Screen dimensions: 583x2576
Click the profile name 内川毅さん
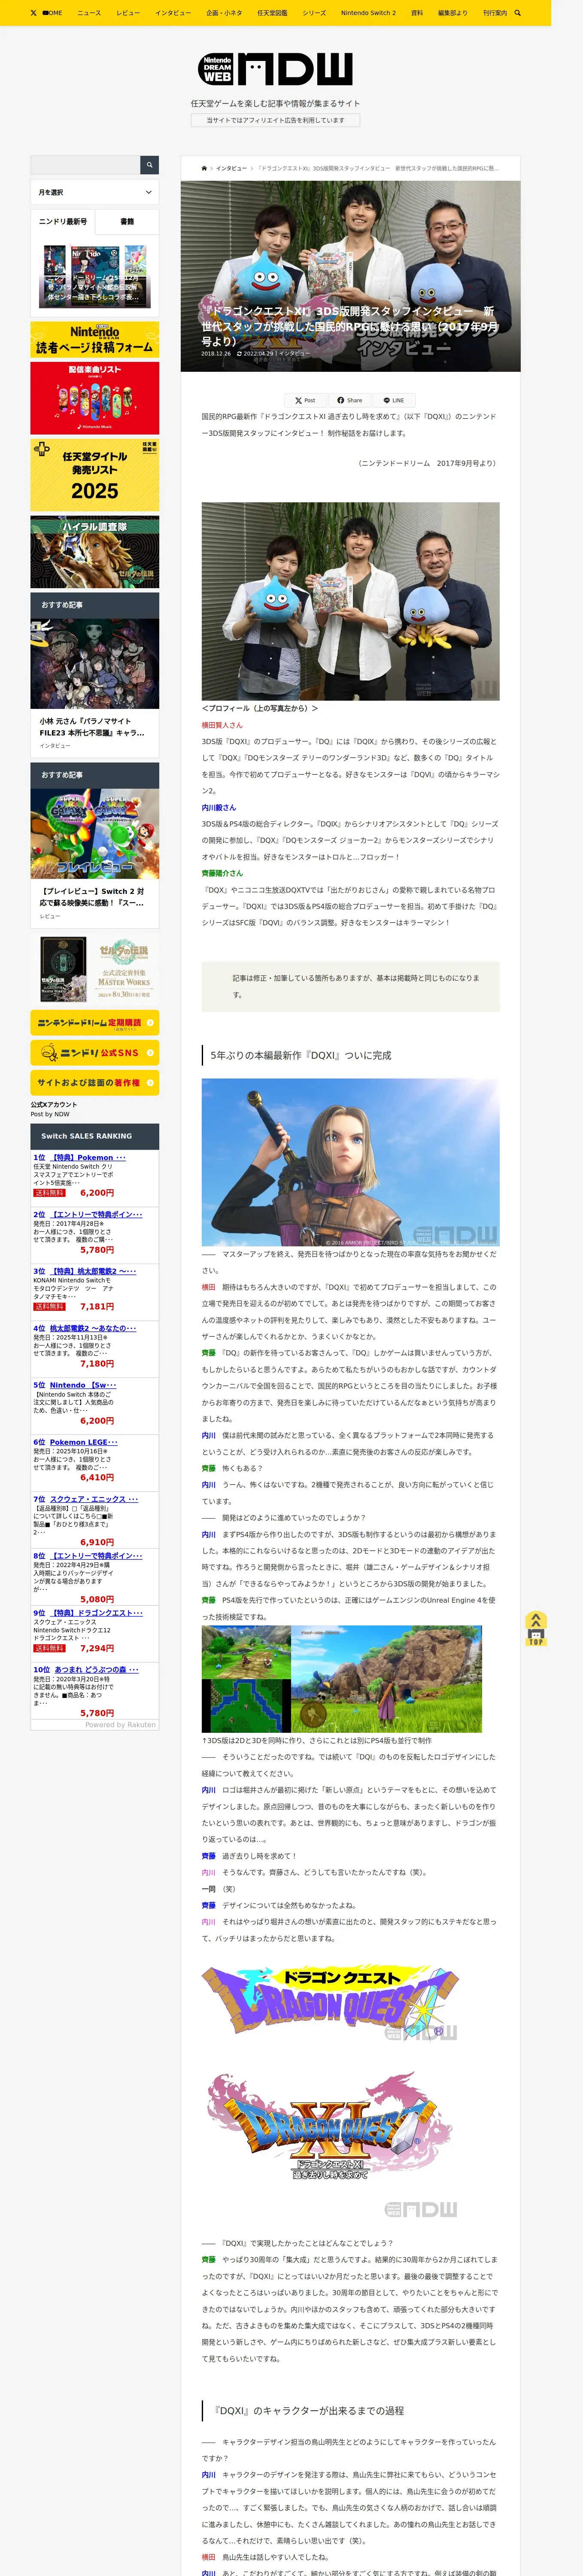[x=219, y=807]
